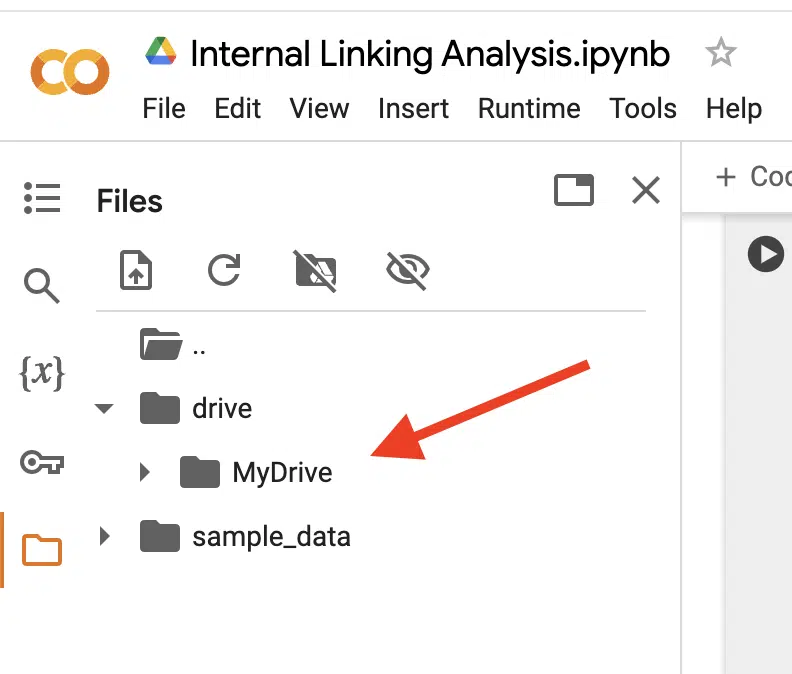Open the Runtime menu
Screen dimensions: 792x674
click(529, 108)
